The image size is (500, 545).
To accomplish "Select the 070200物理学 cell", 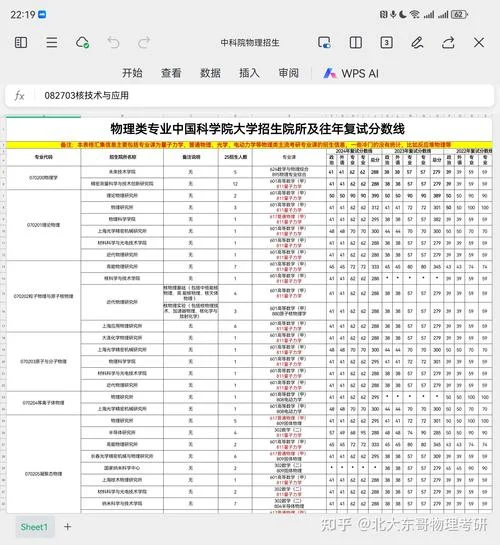I will 43,178.
